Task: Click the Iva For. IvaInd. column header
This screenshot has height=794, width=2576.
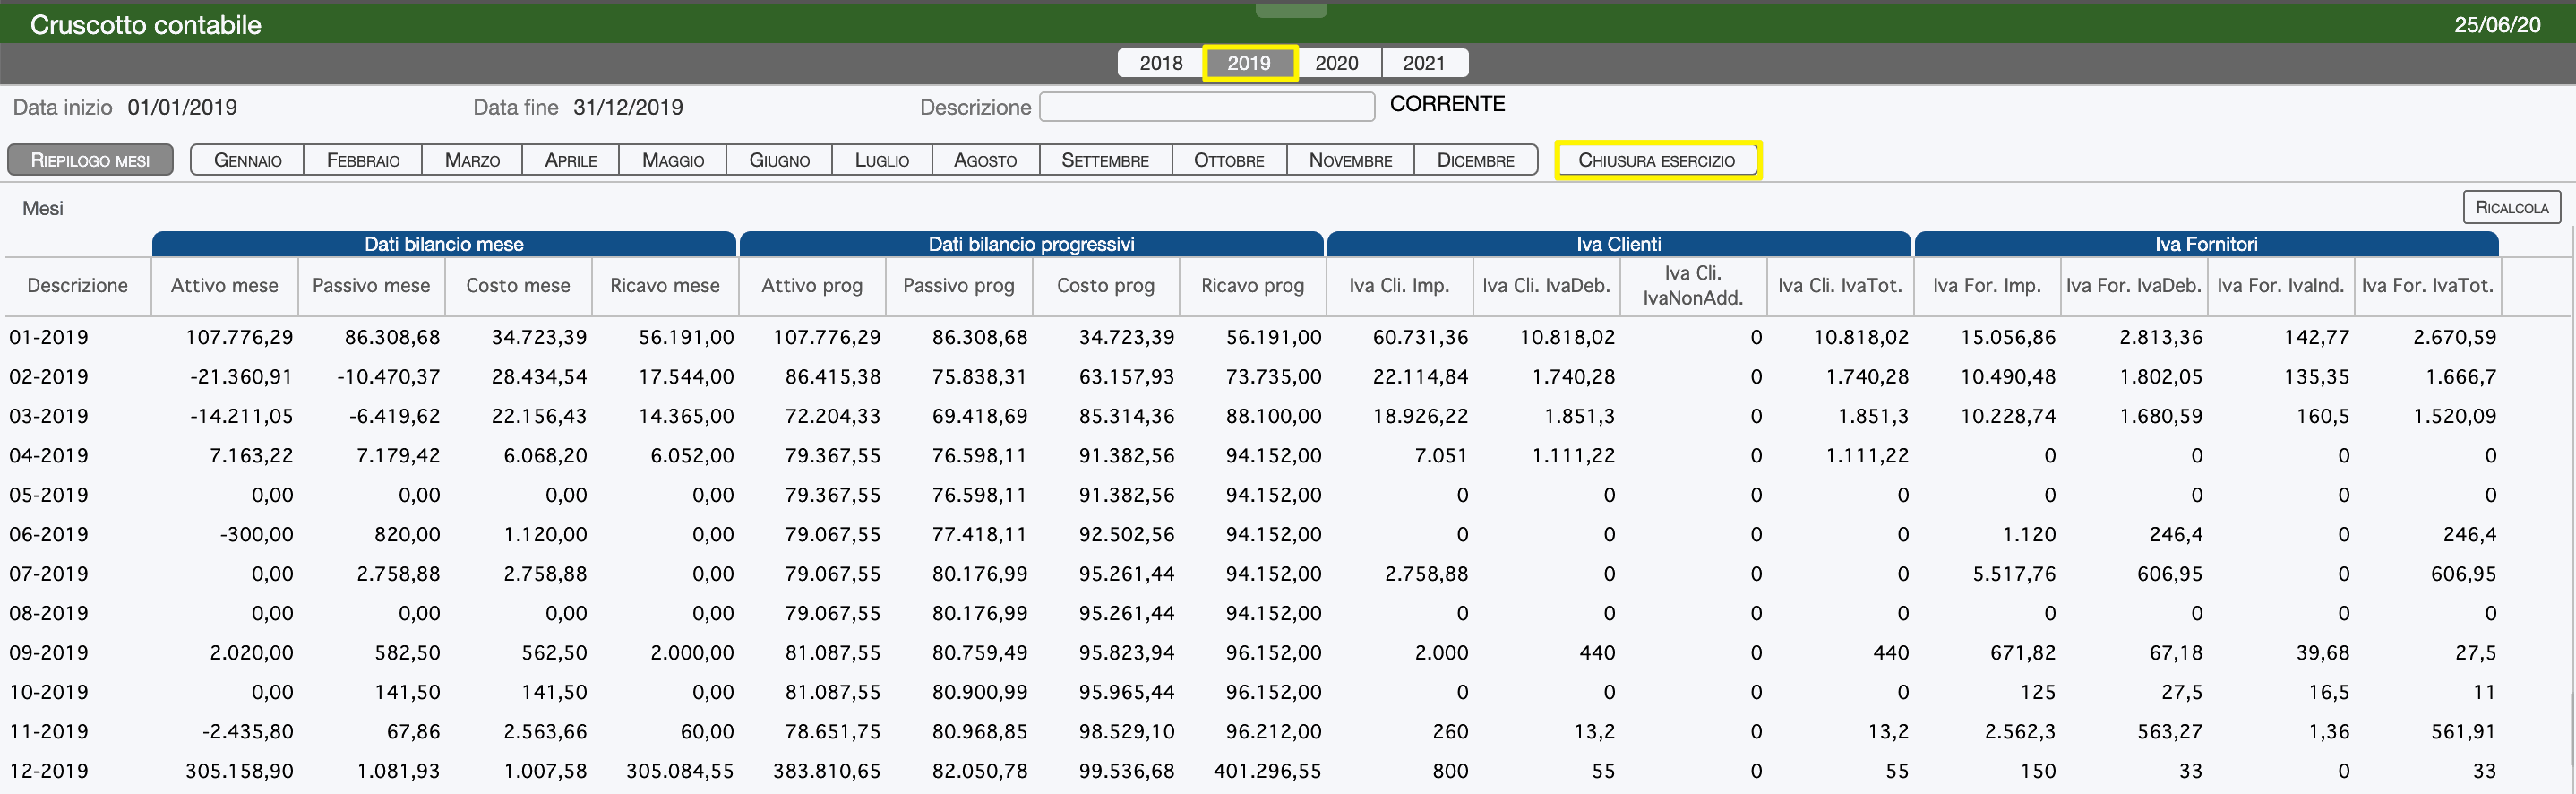Action: [x=2281, y=285]
